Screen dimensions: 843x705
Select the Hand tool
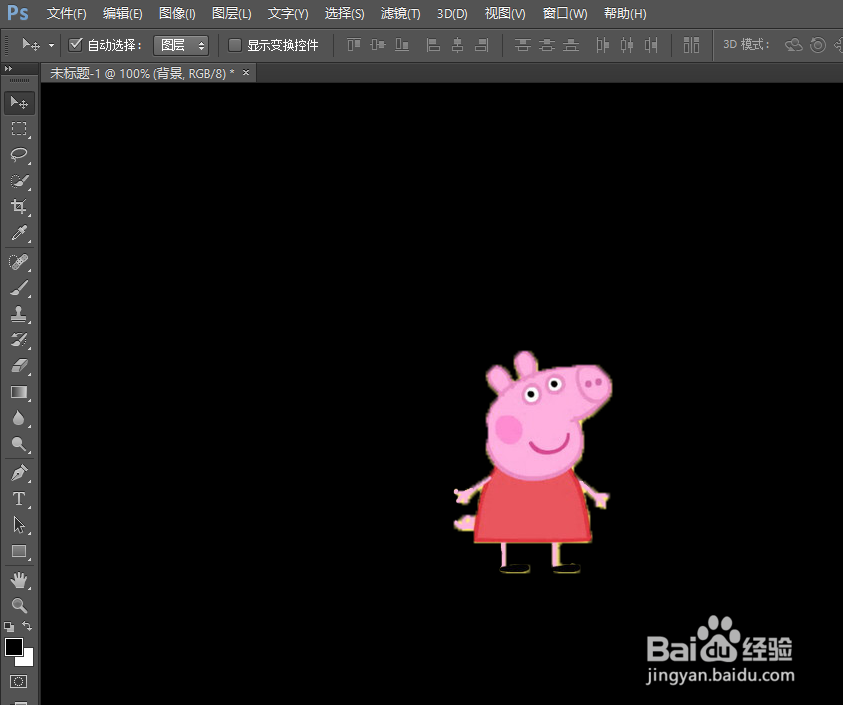19,580
